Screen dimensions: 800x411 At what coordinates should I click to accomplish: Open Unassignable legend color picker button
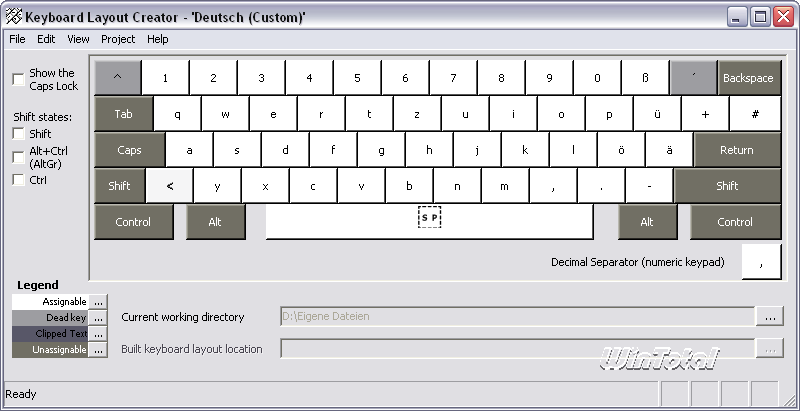98,350
